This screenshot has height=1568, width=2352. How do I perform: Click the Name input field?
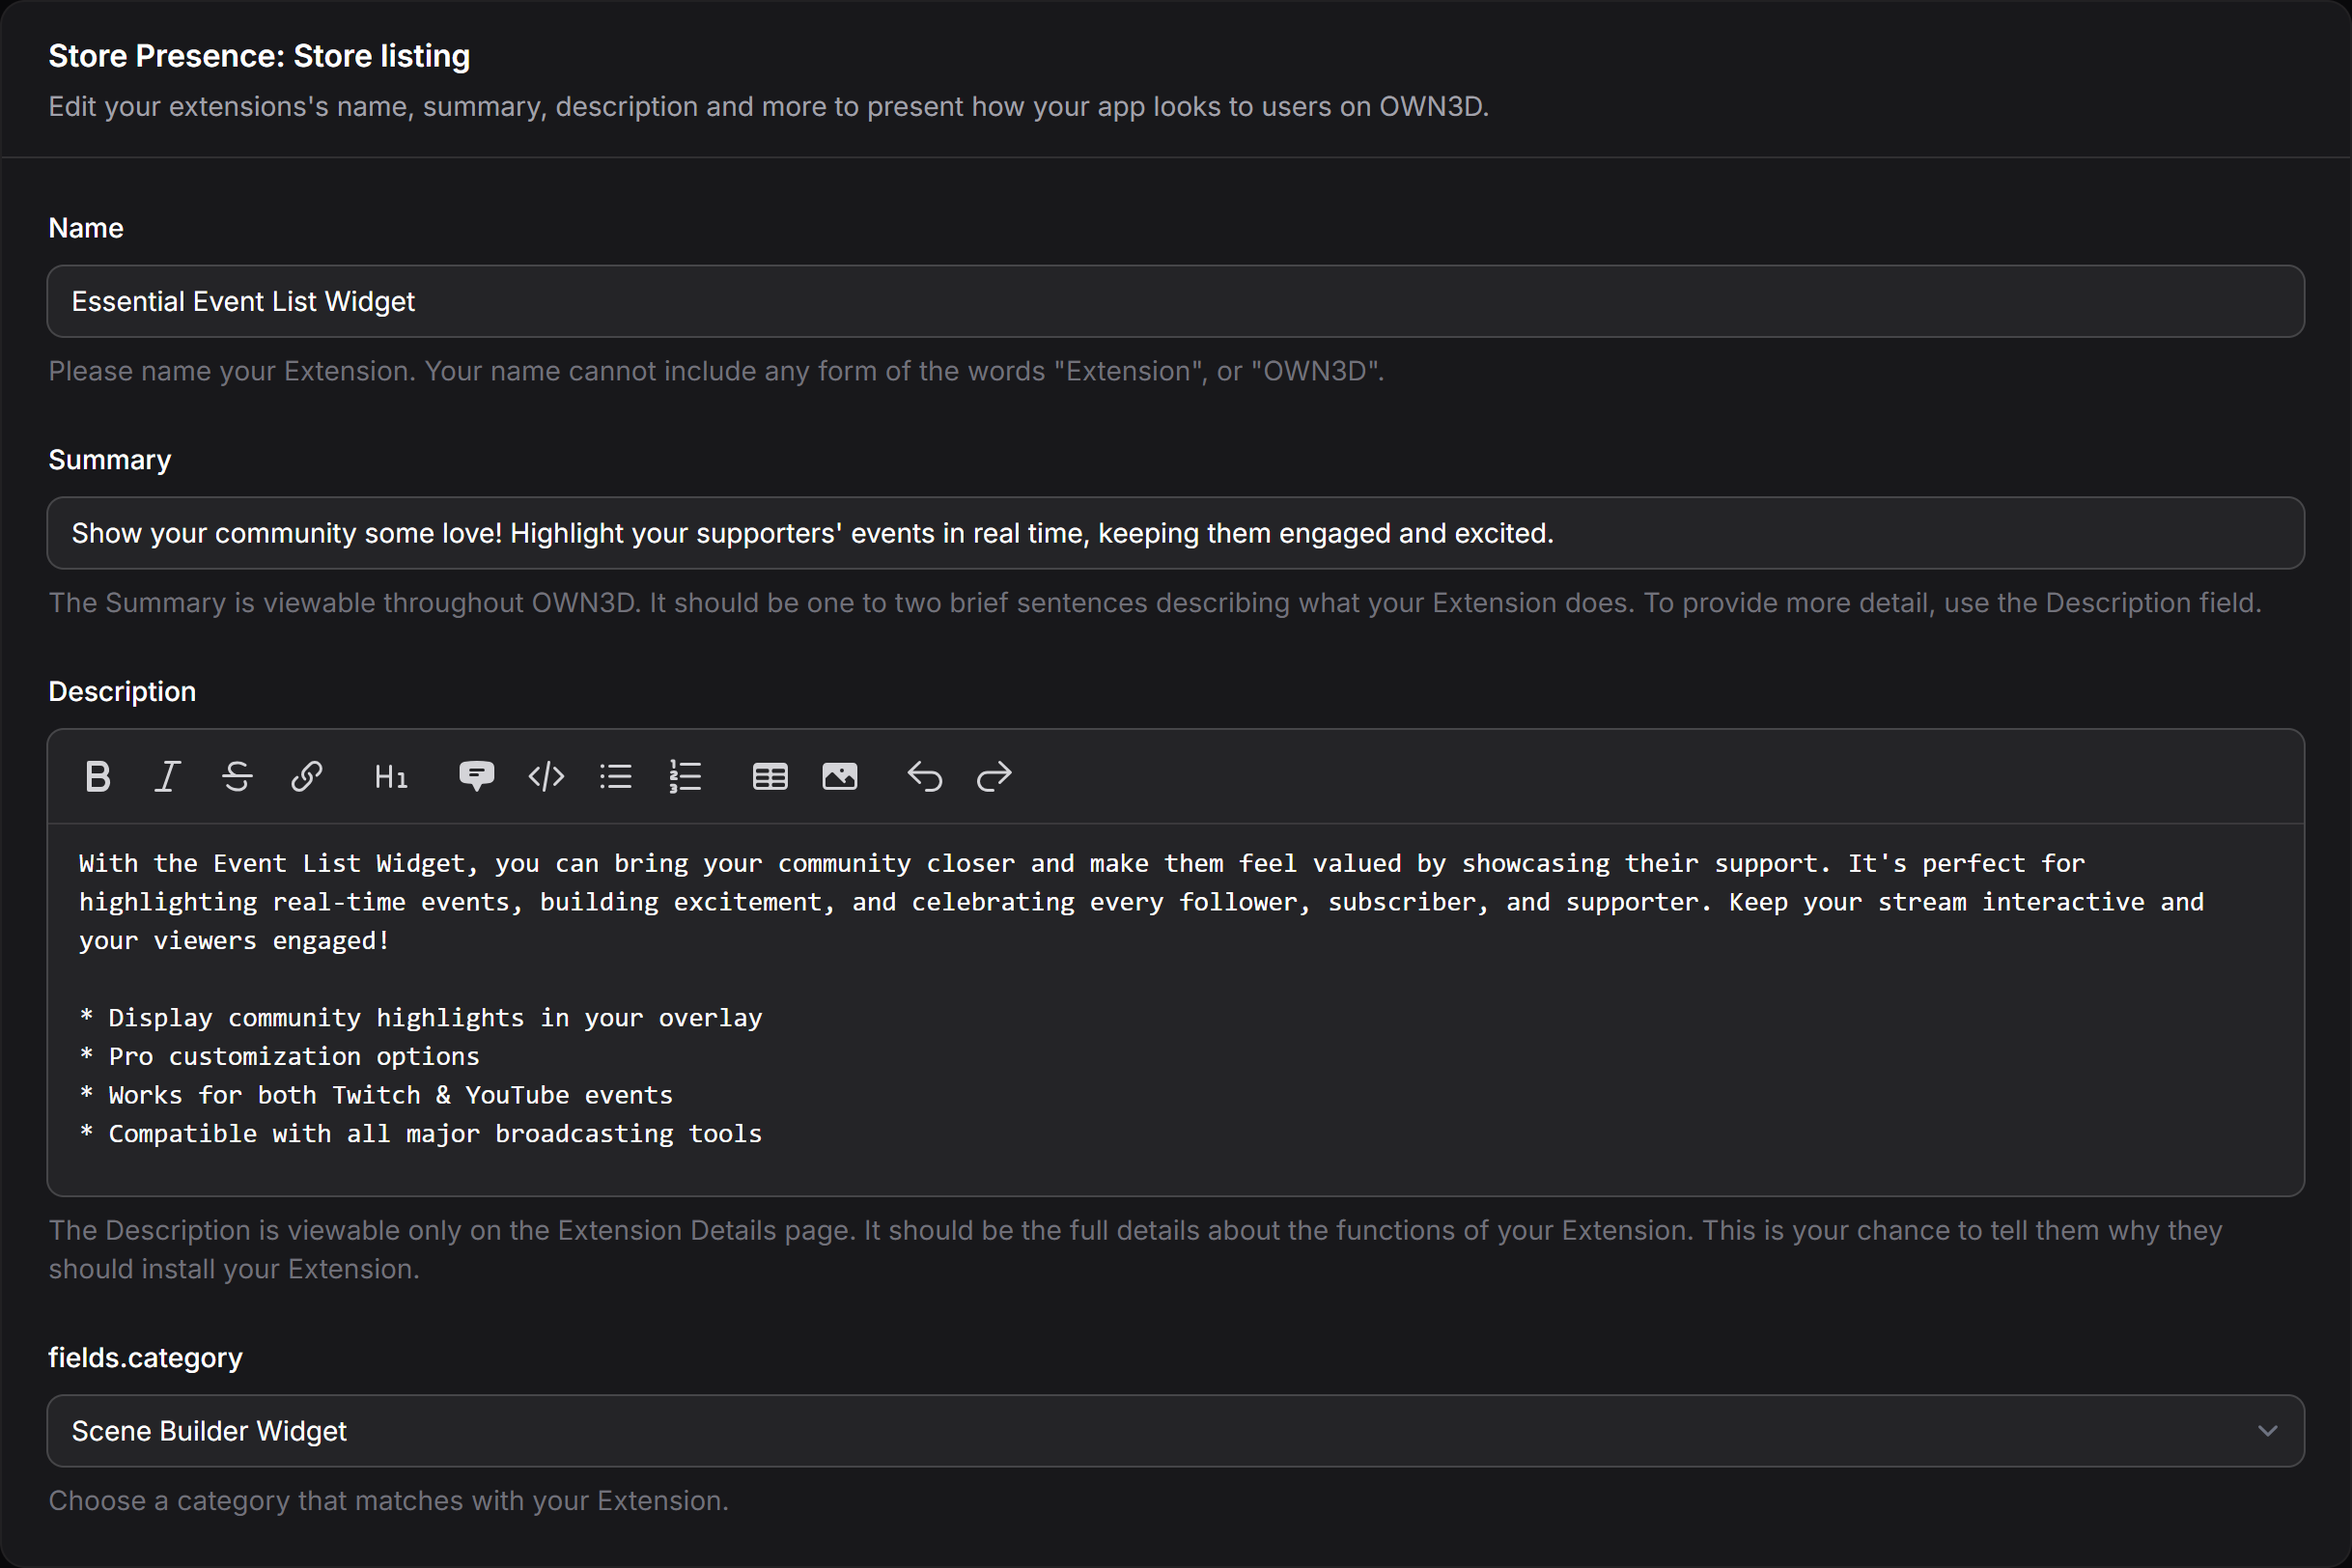[x=1175, y=301]
